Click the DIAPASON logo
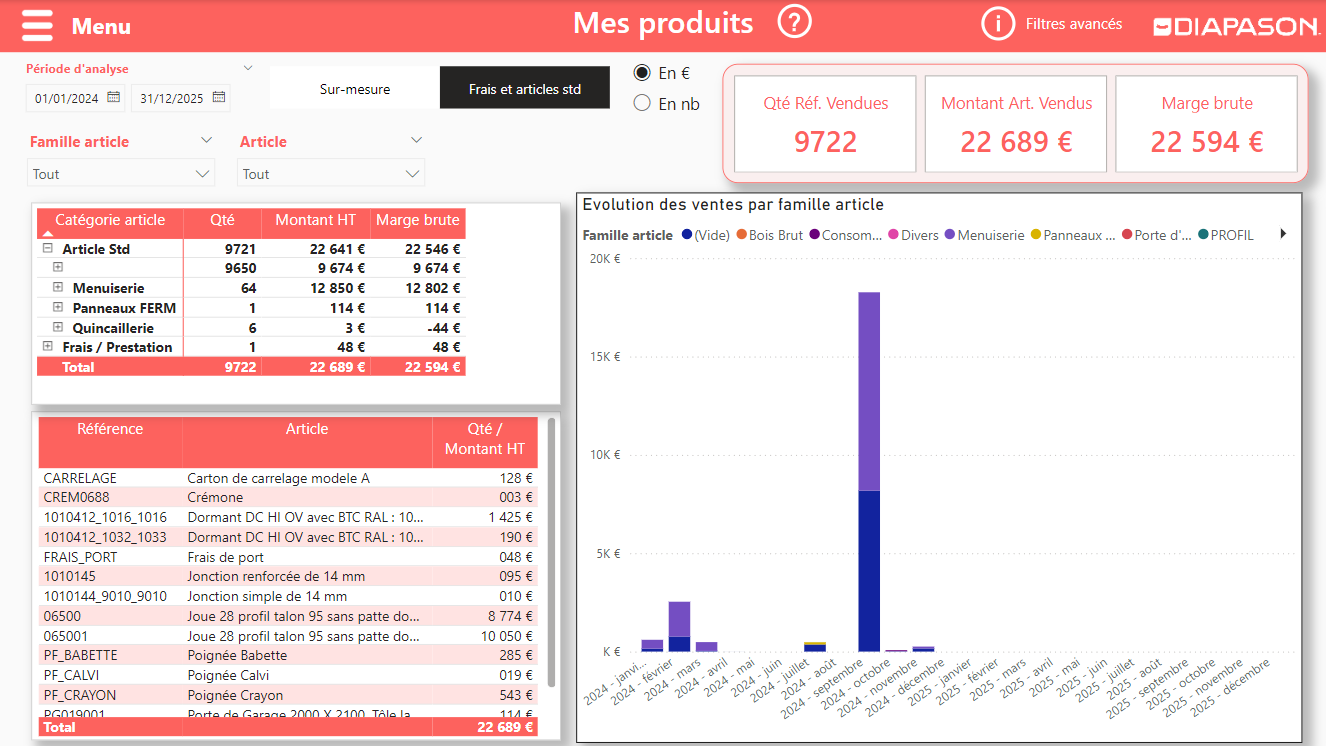Viewport: 1326px width, 746px height. [1236, 27]
